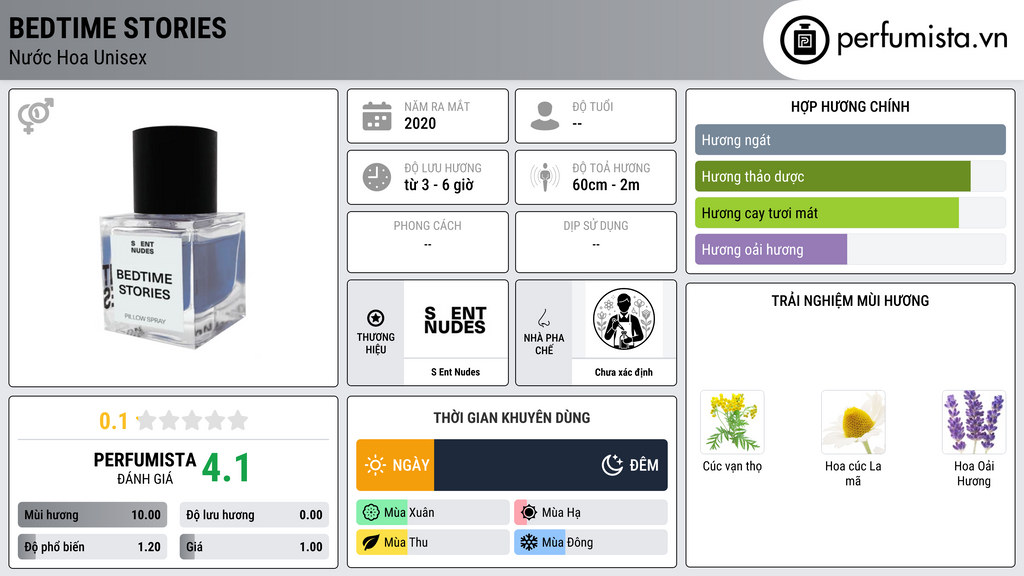
Task: Click the perfumer illustration avatar
Action: tap(624, 319)
